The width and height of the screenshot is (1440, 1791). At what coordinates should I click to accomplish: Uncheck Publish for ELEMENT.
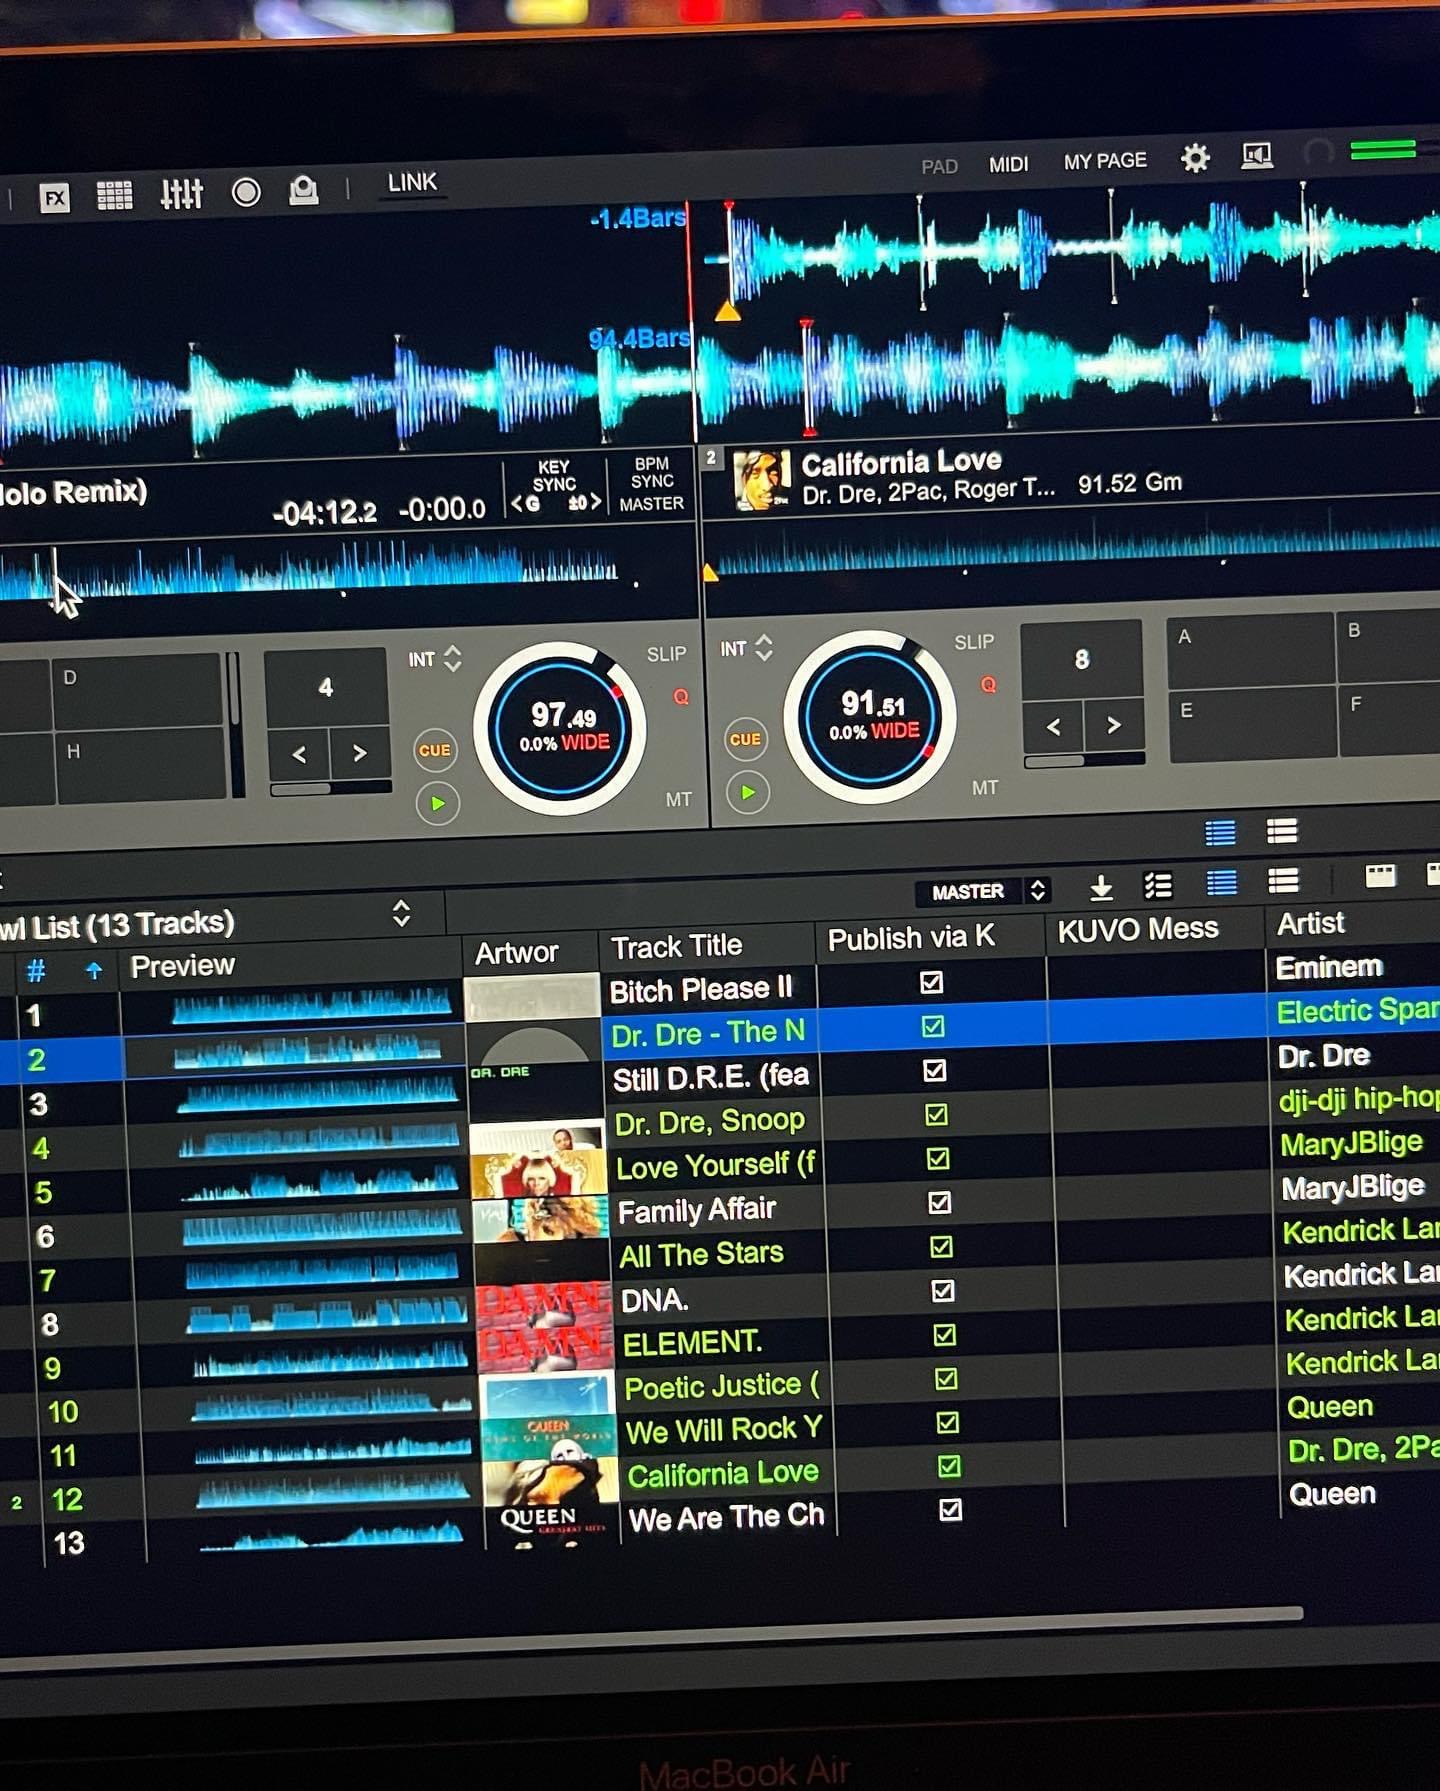(x=944, y=1334)
